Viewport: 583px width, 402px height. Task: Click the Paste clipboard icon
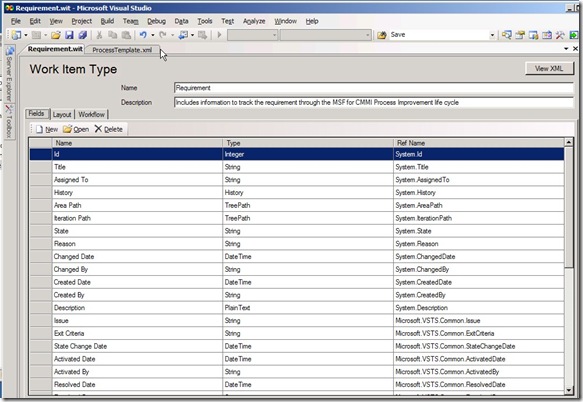pyautogui.click(x=126, y=35)
